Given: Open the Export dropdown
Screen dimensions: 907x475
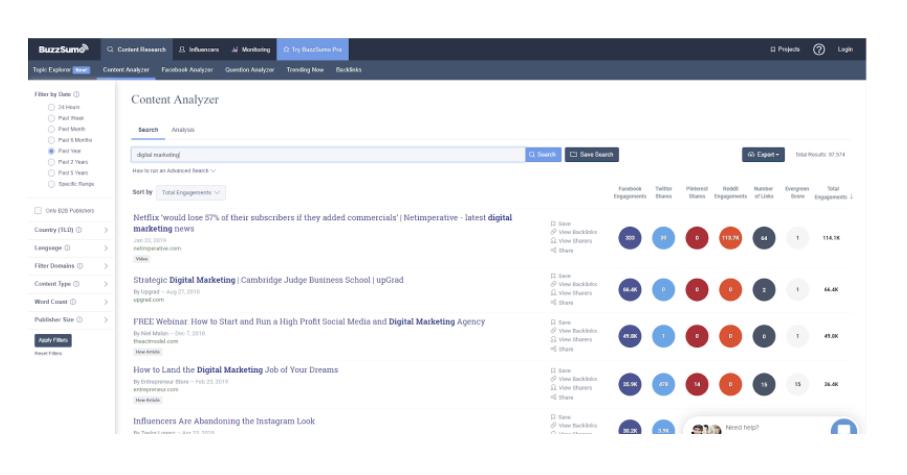Looking at the screenshot, I should 763,154.
